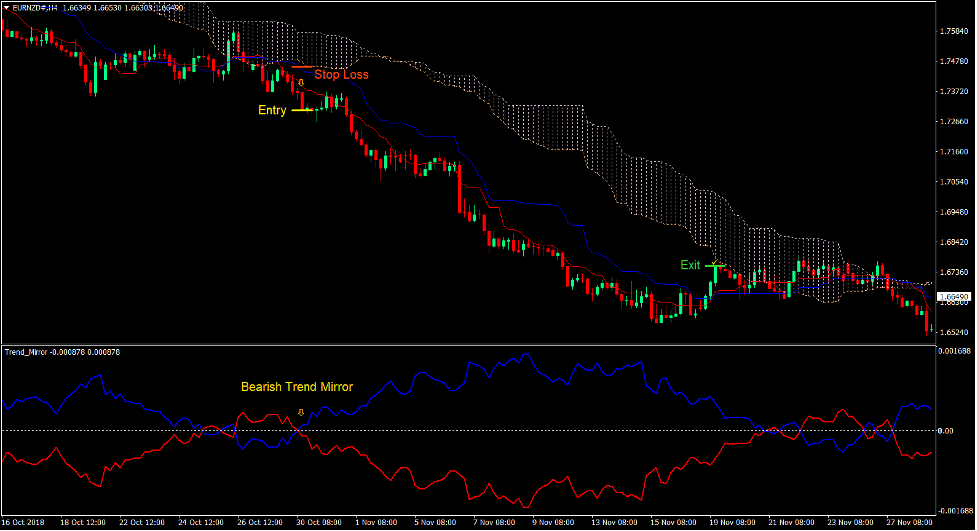Click the triangle icon beside EURNZD#,H4 title
Image resolution: width=977 pixels, height=531 pixels.
click(6, 8)
